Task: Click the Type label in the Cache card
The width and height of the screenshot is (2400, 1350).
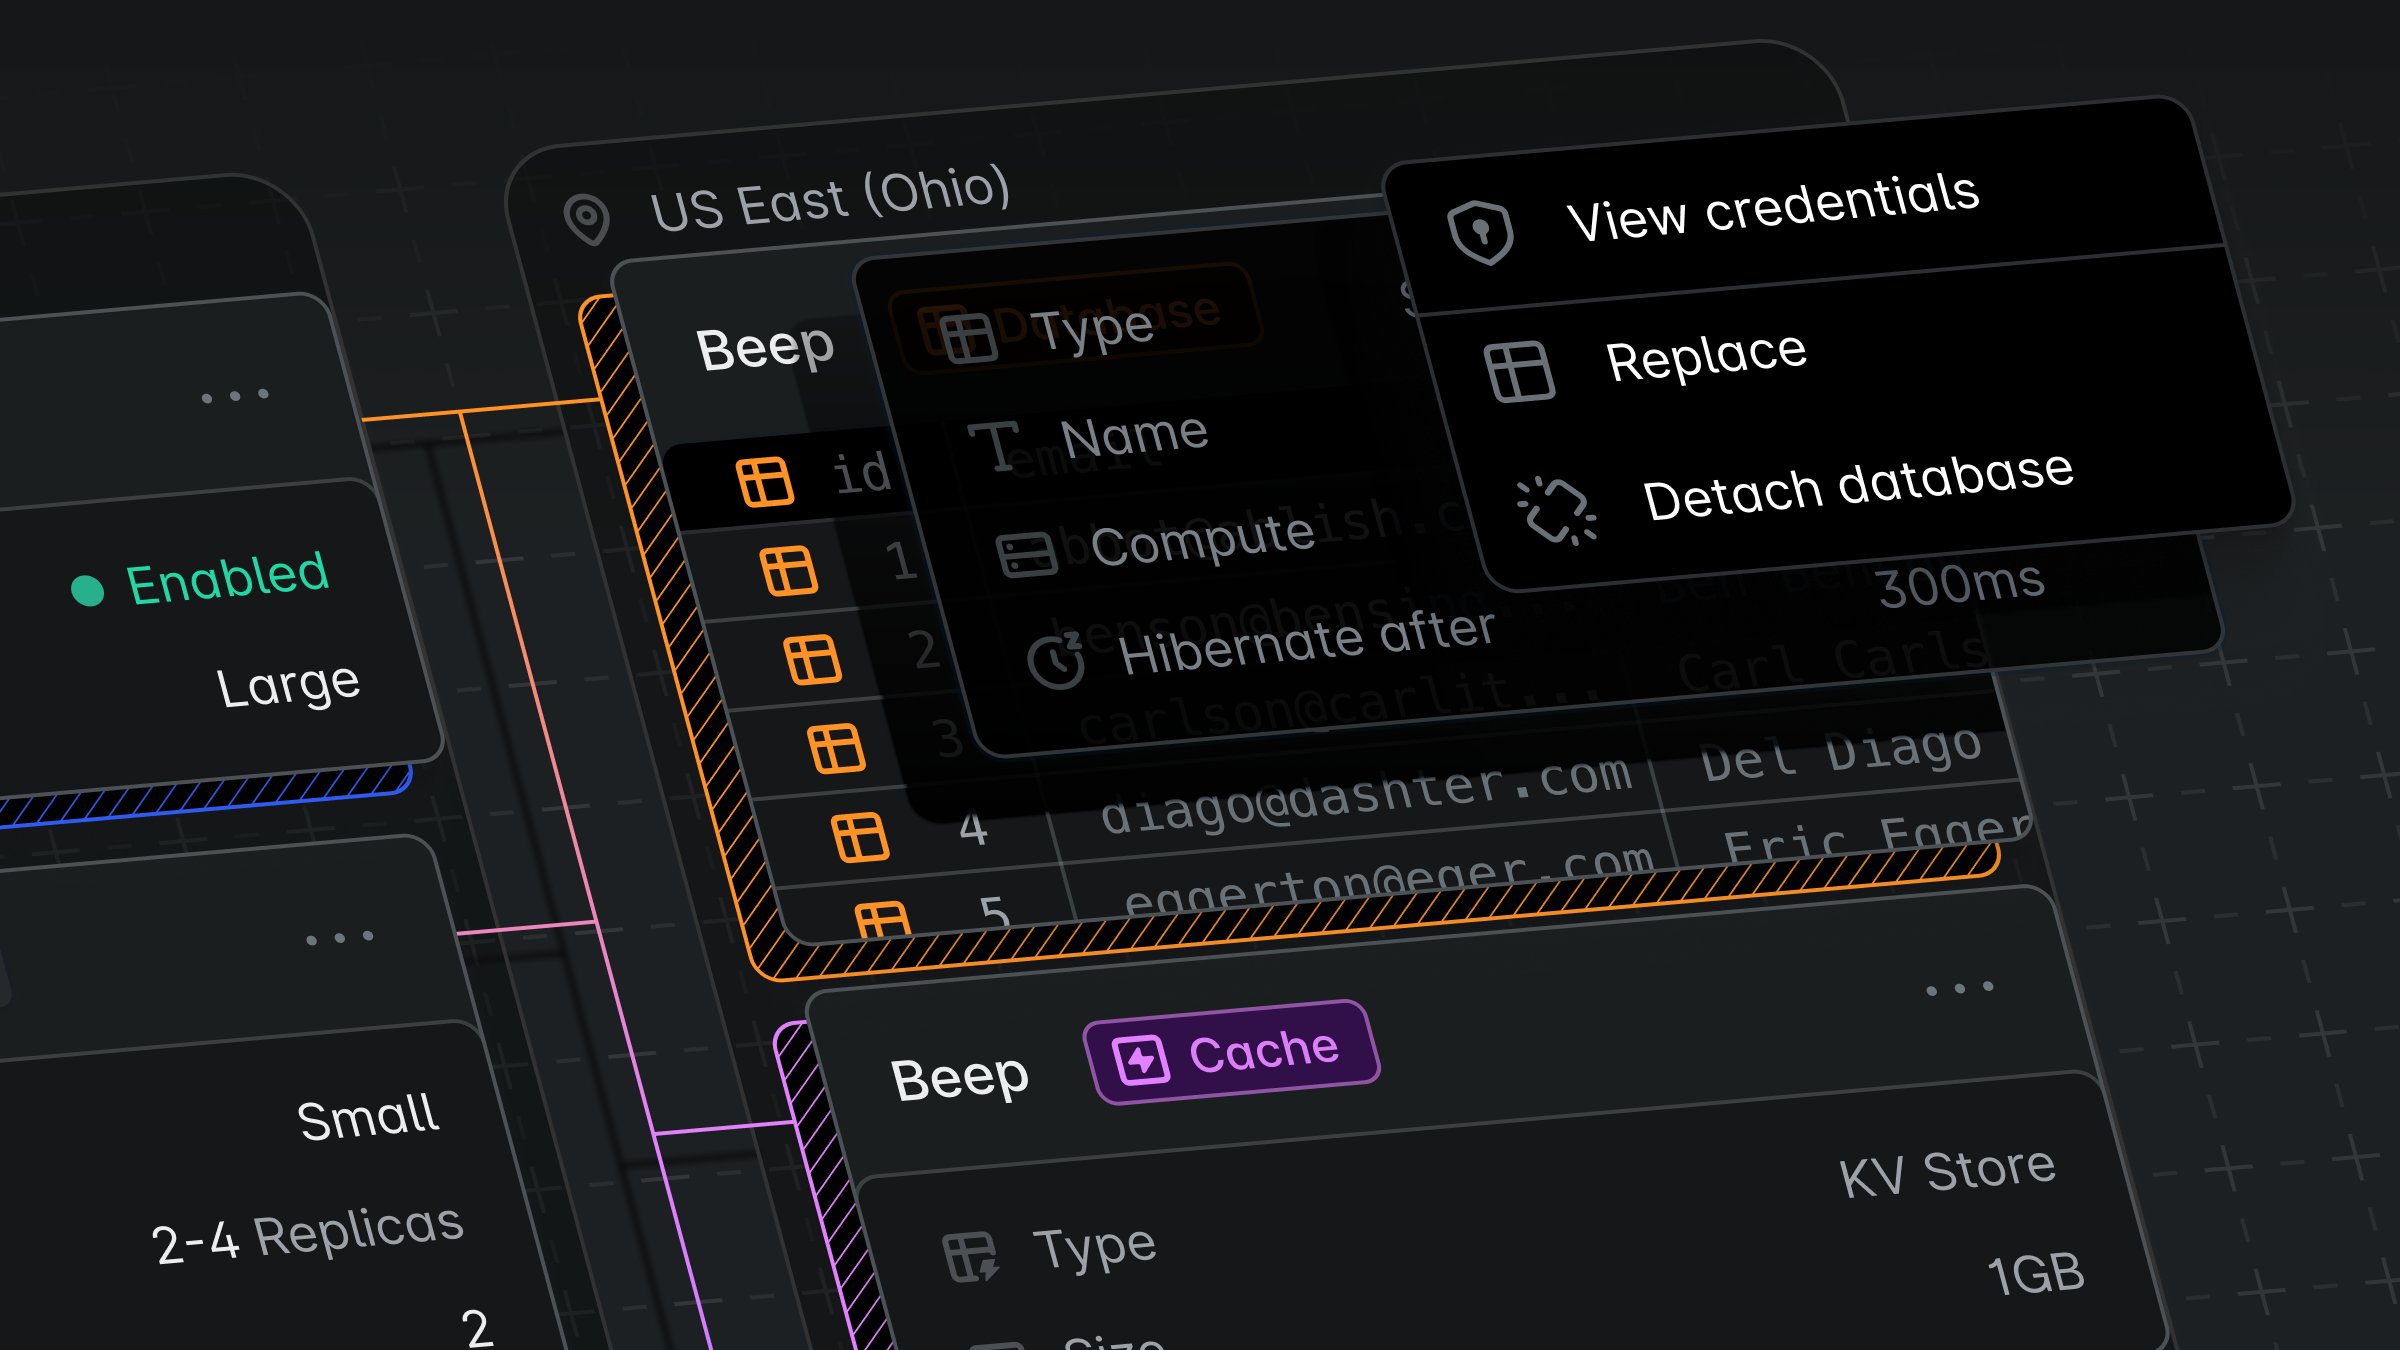Action: pos(1094,1248)
